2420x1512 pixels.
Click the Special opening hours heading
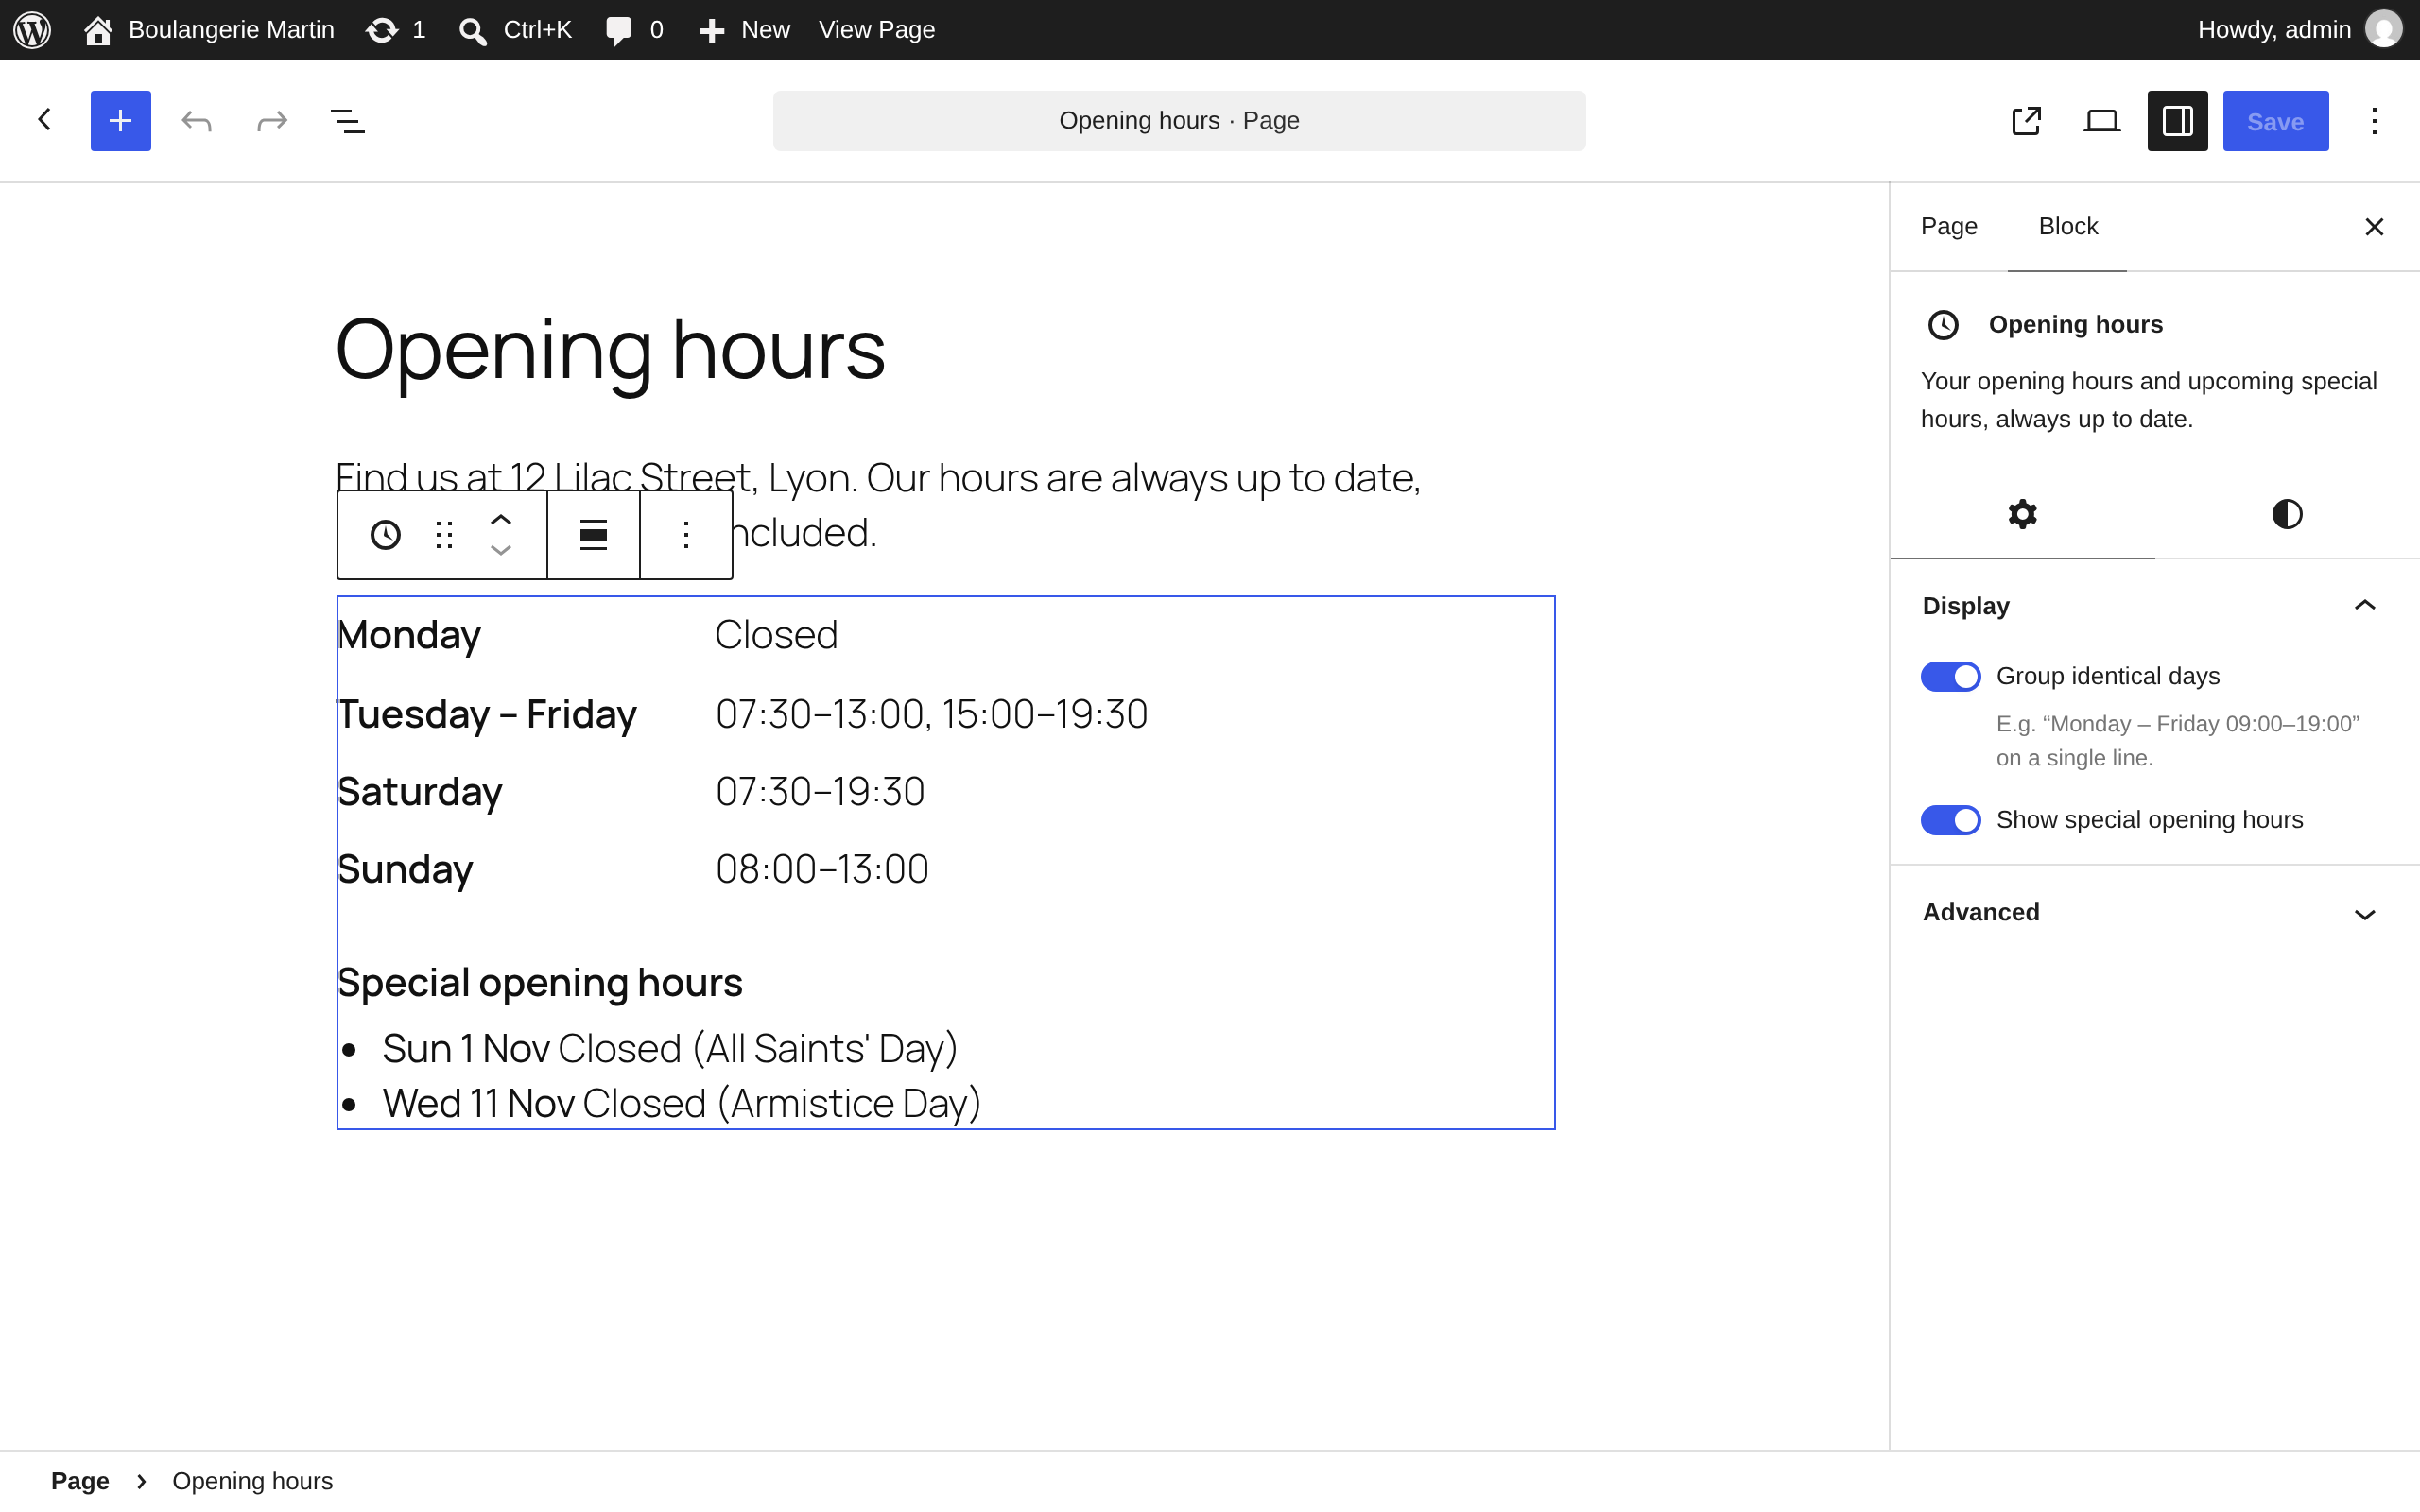(540, 982)
